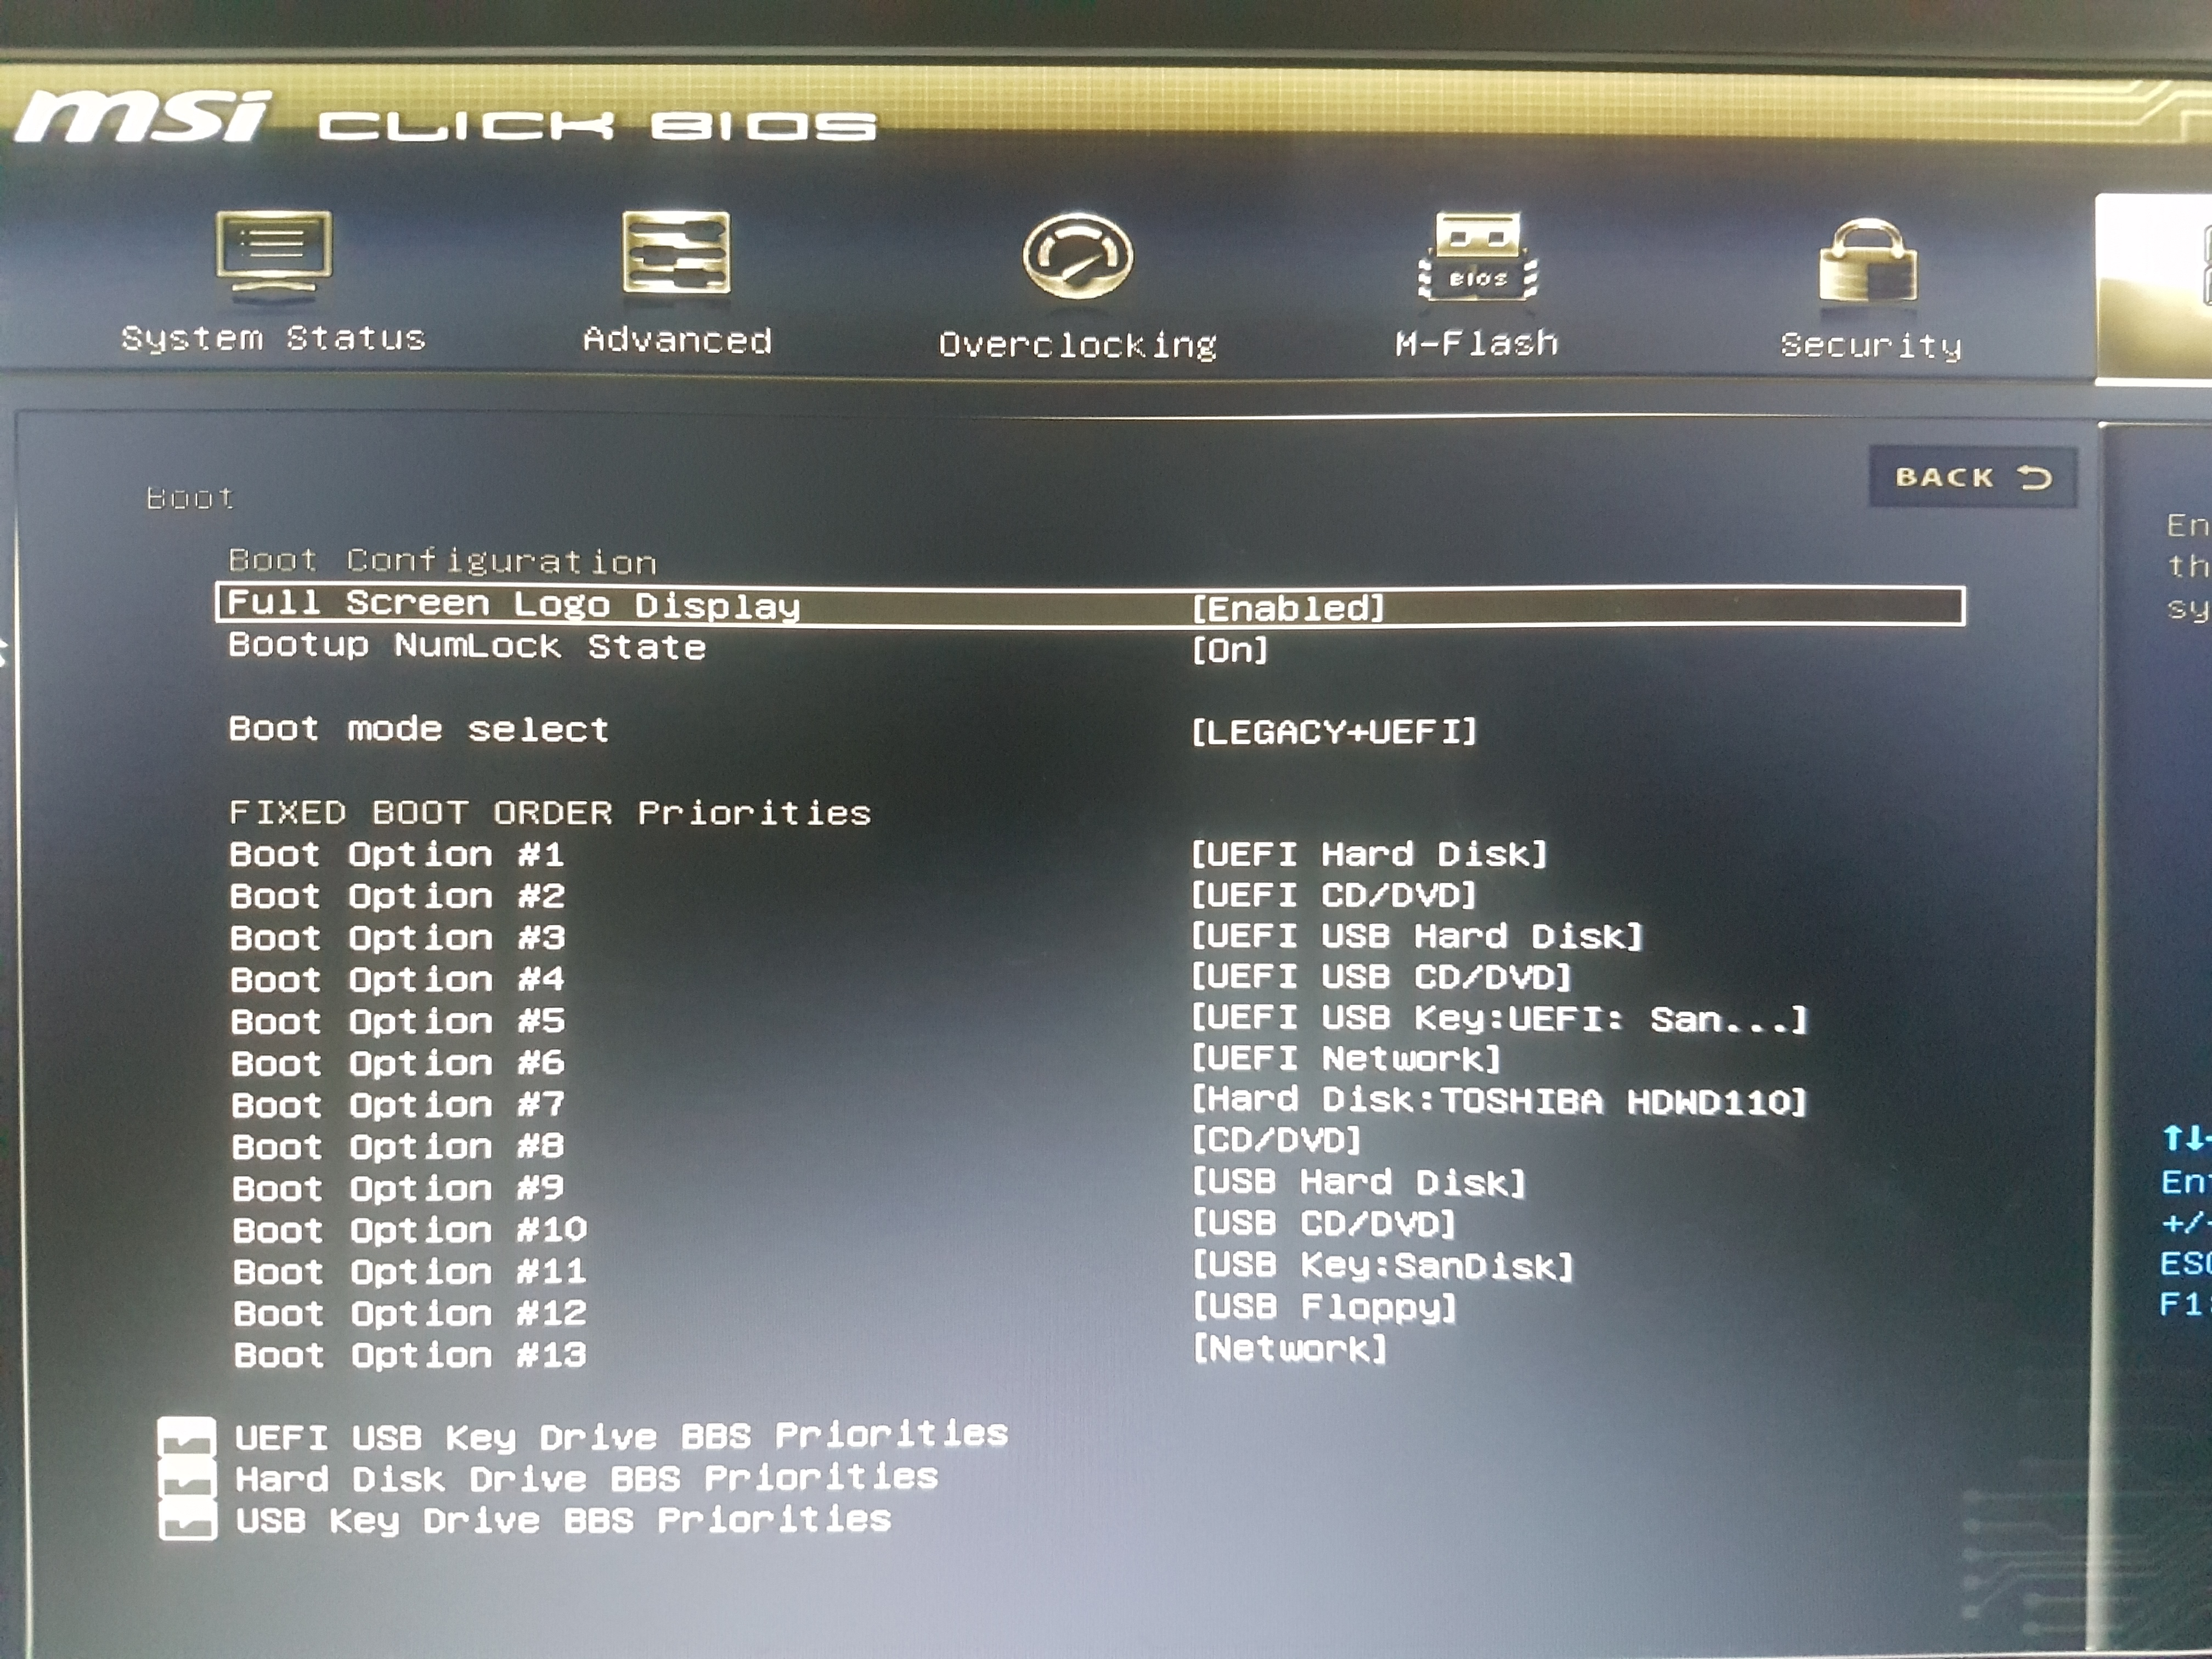Change Boot Option #5 UEFI USB Key
The height and width of the screenshot is (1659, 2212).
pos(1498,1019)
